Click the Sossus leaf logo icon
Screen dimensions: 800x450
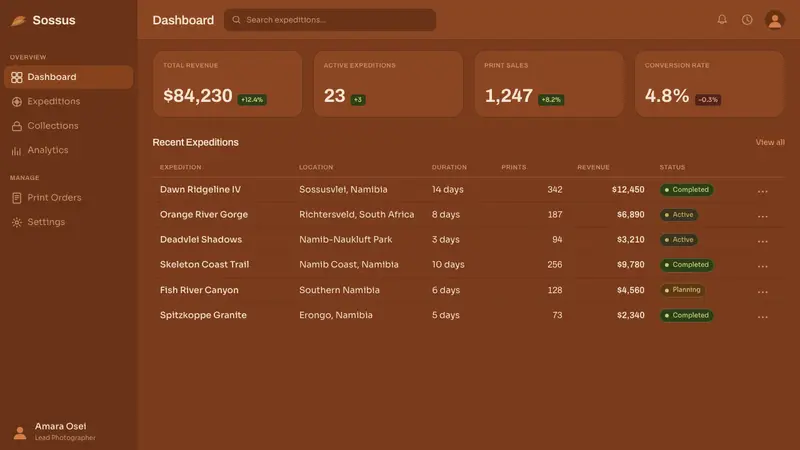pyautogui.click(x=18, y=20)
